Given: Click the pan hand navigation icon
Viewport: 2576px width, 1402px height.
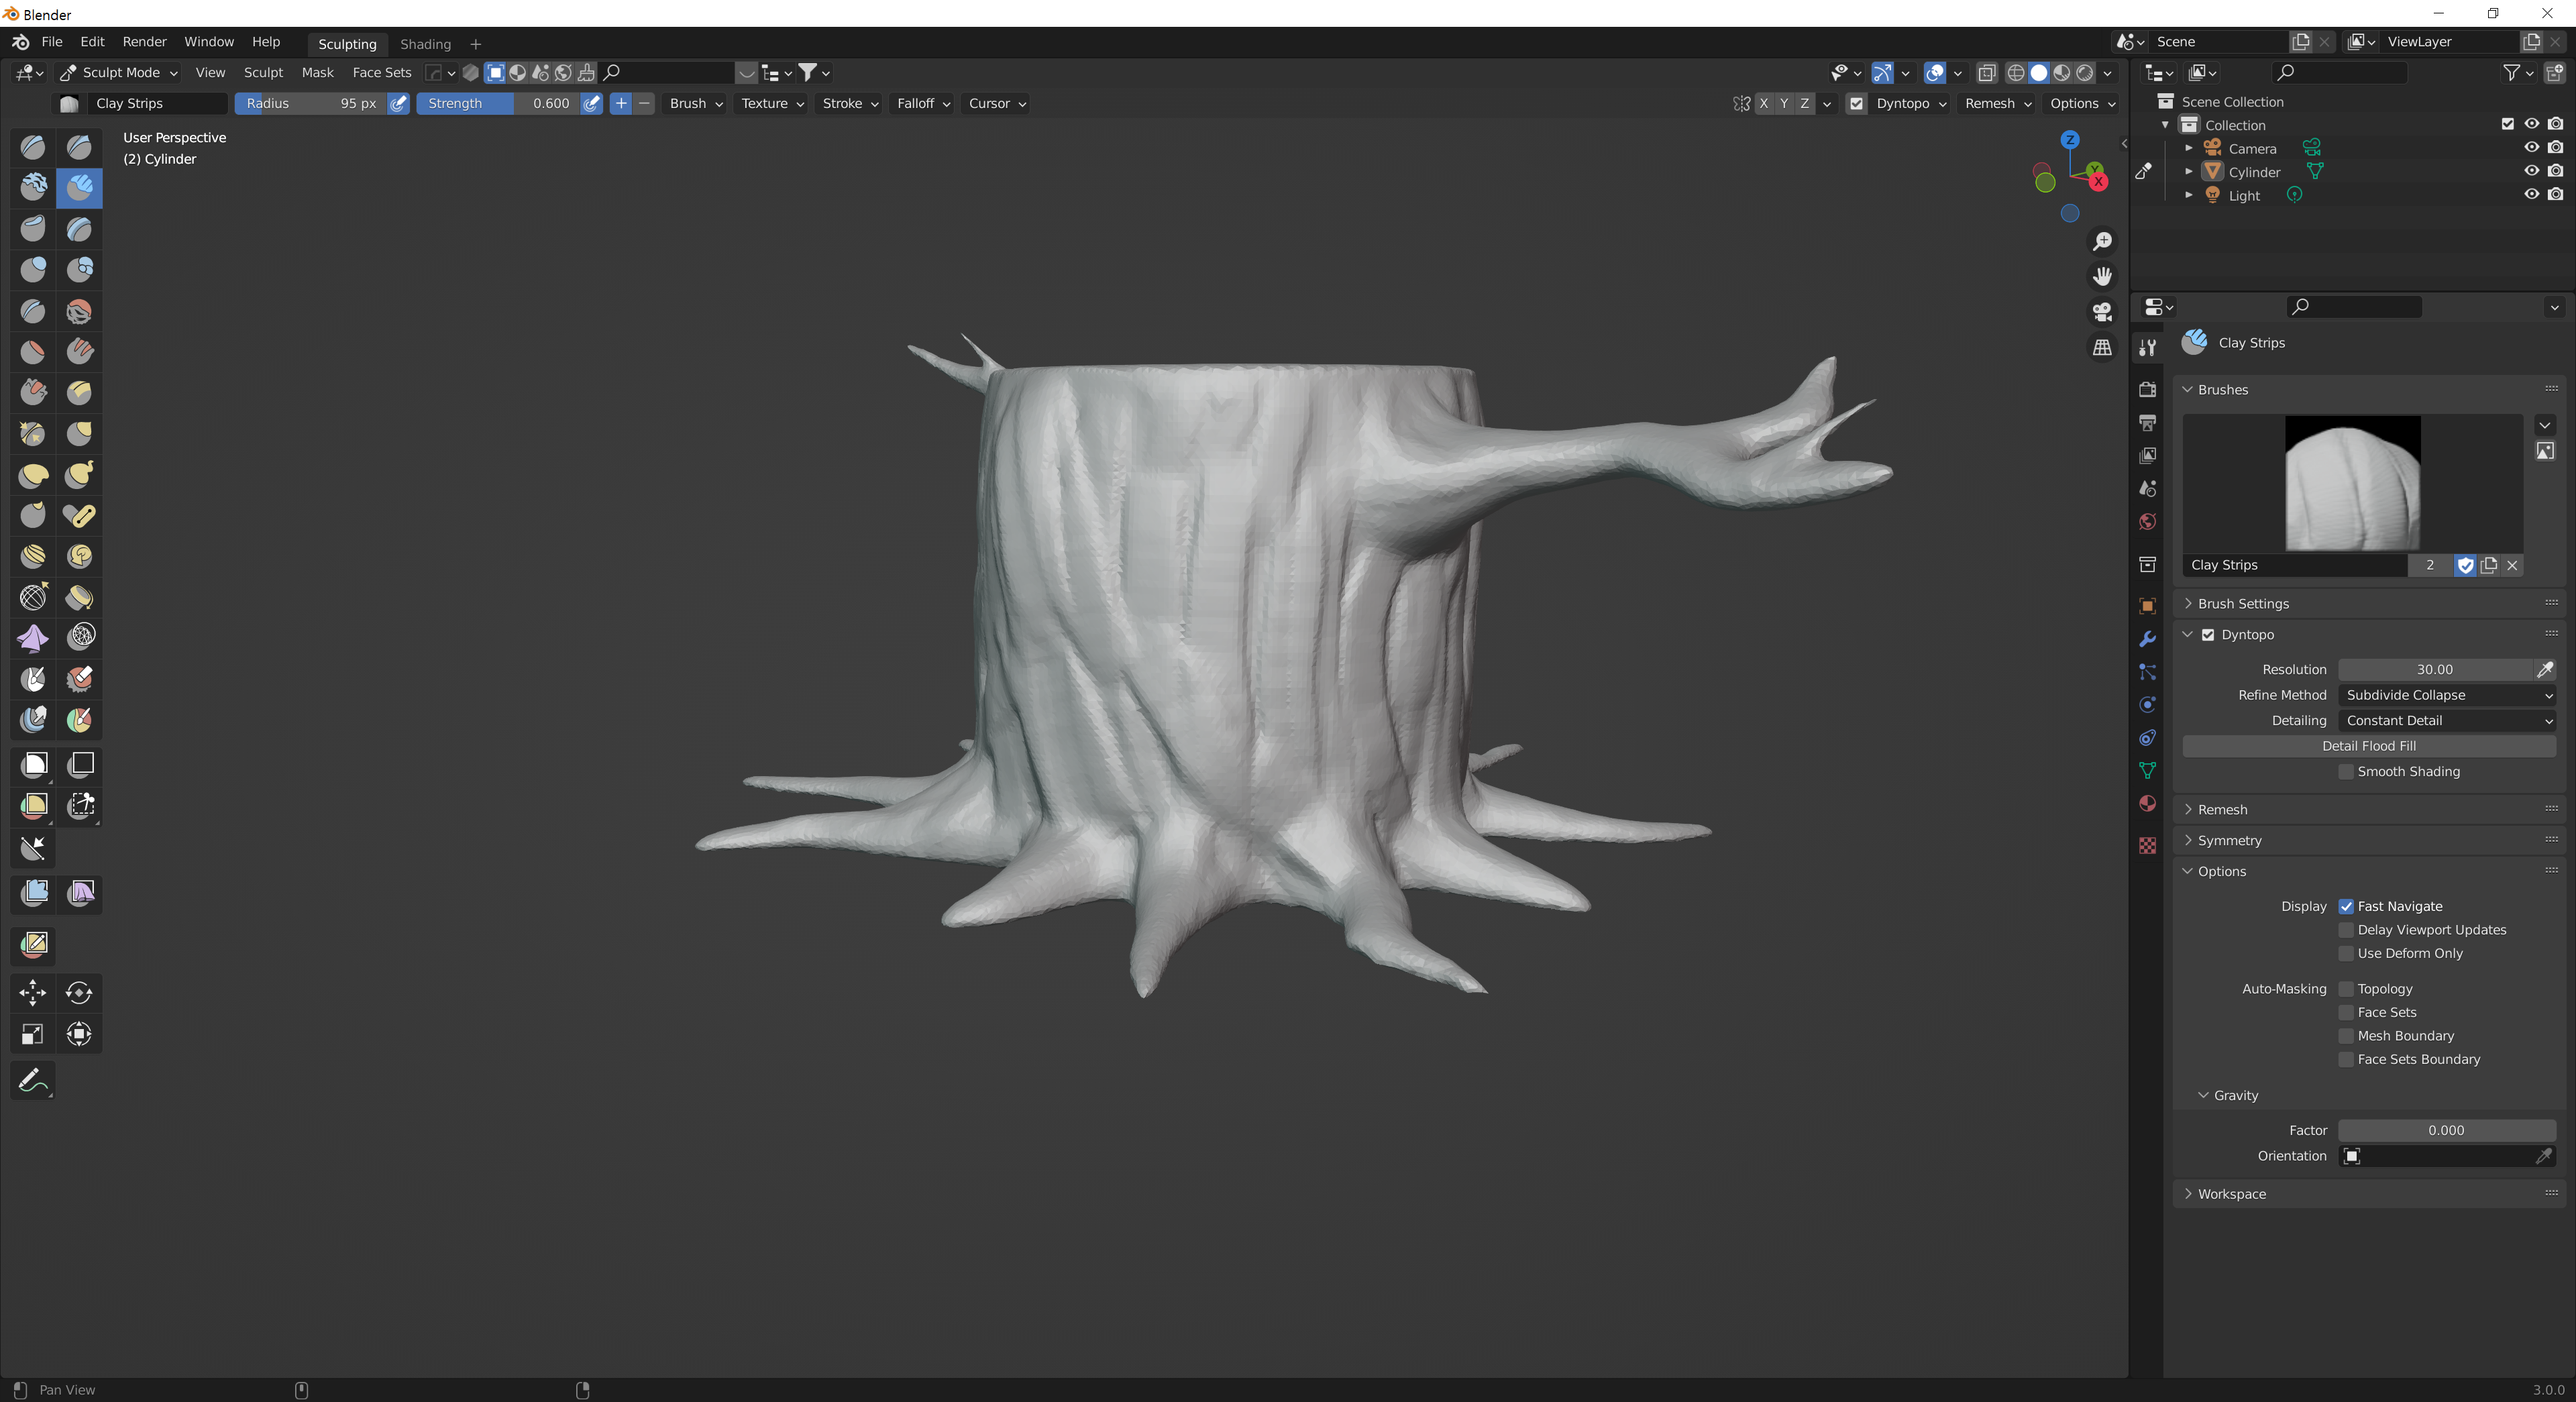Looking at the screenshot, I should click(2102, 277).
